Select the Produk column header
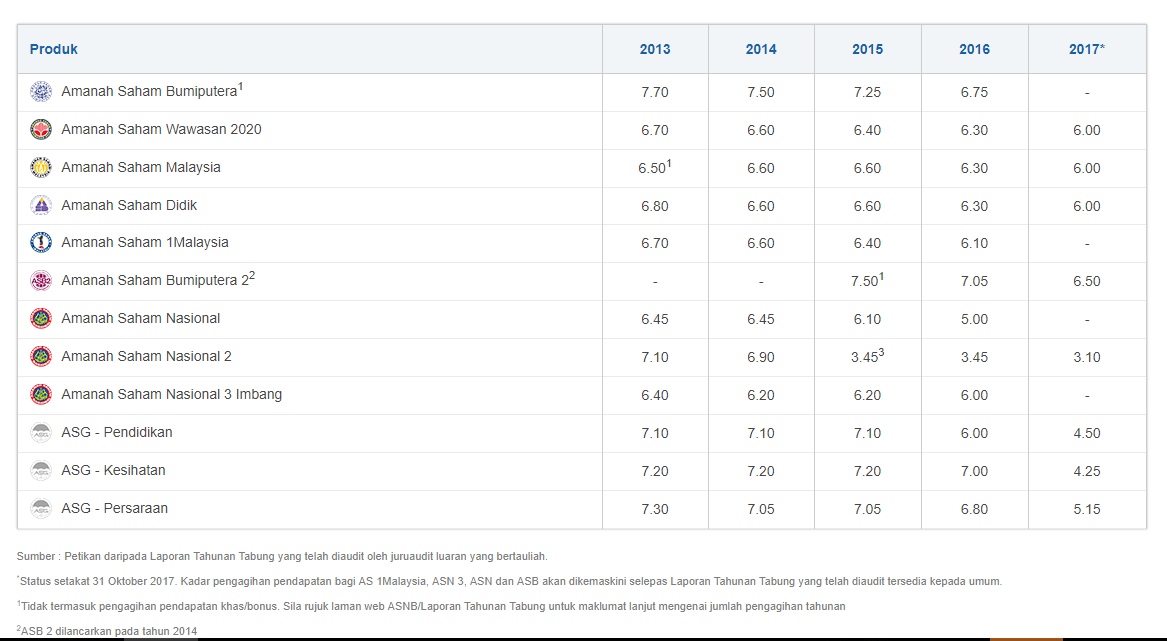 (x=310, y=49)
